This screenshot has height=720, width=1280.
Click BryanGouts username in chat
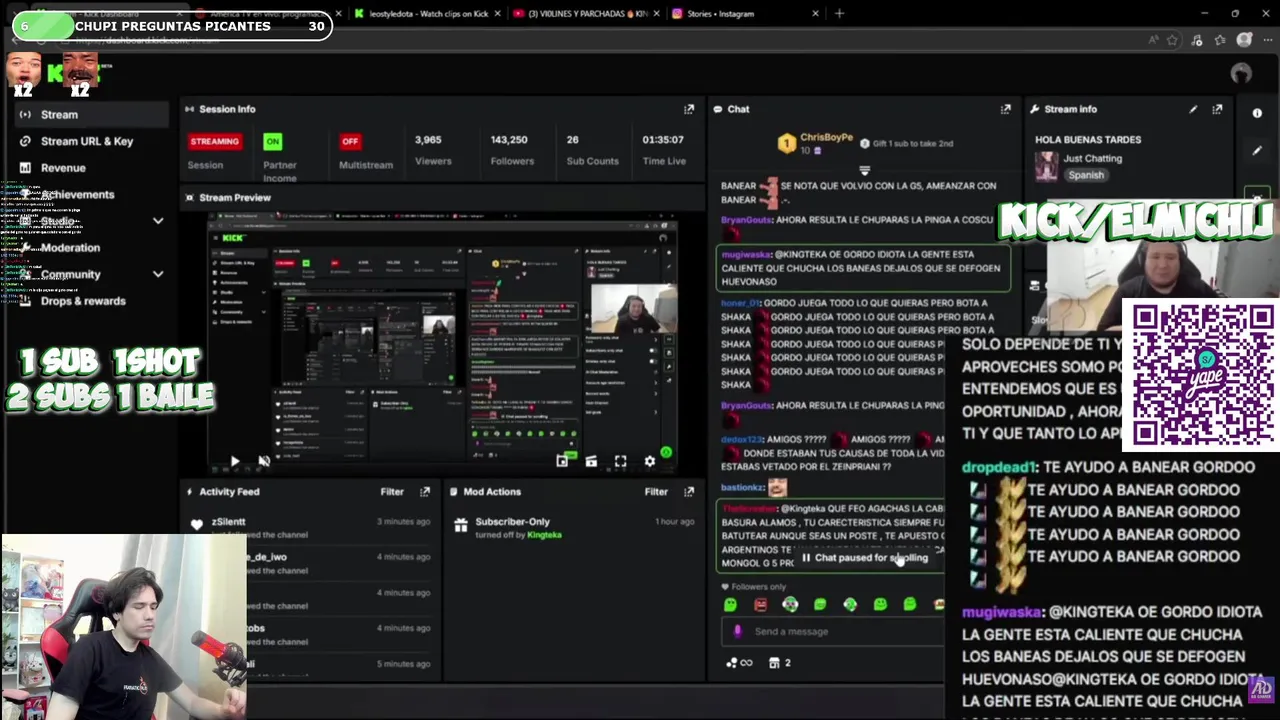coord(746,220)
